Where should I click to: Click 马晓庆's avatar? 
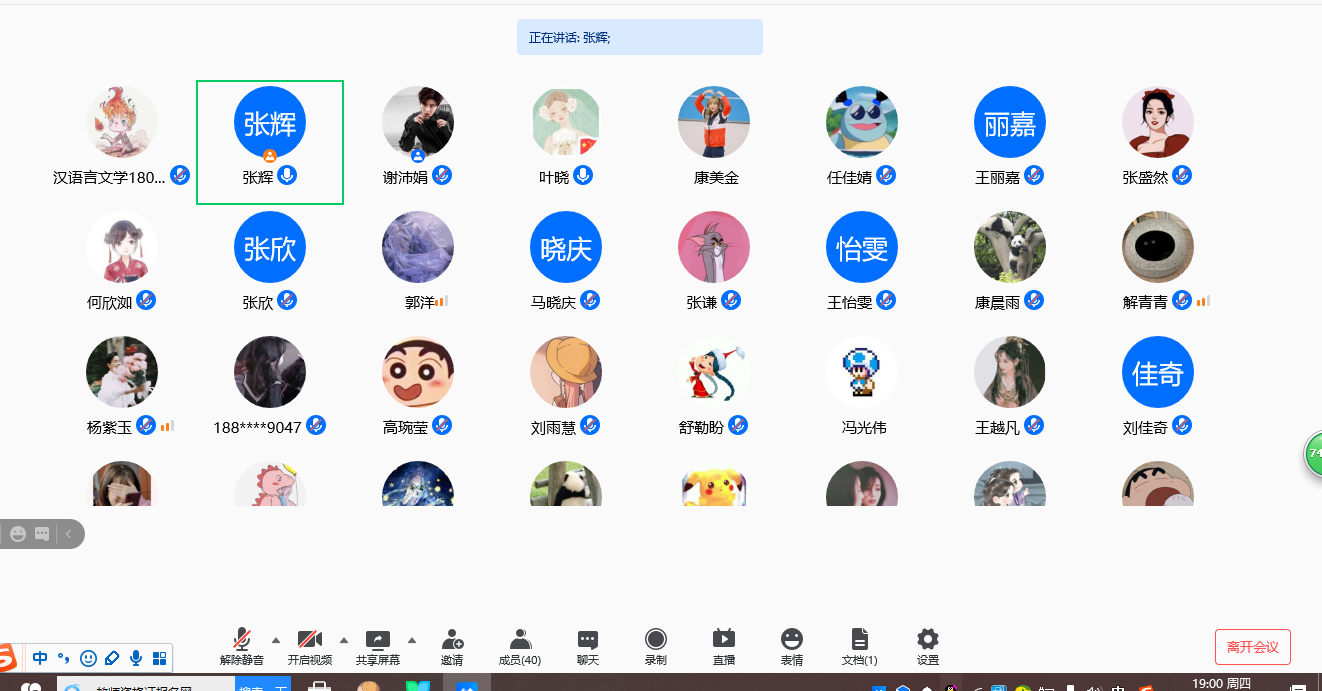(566, 247)
